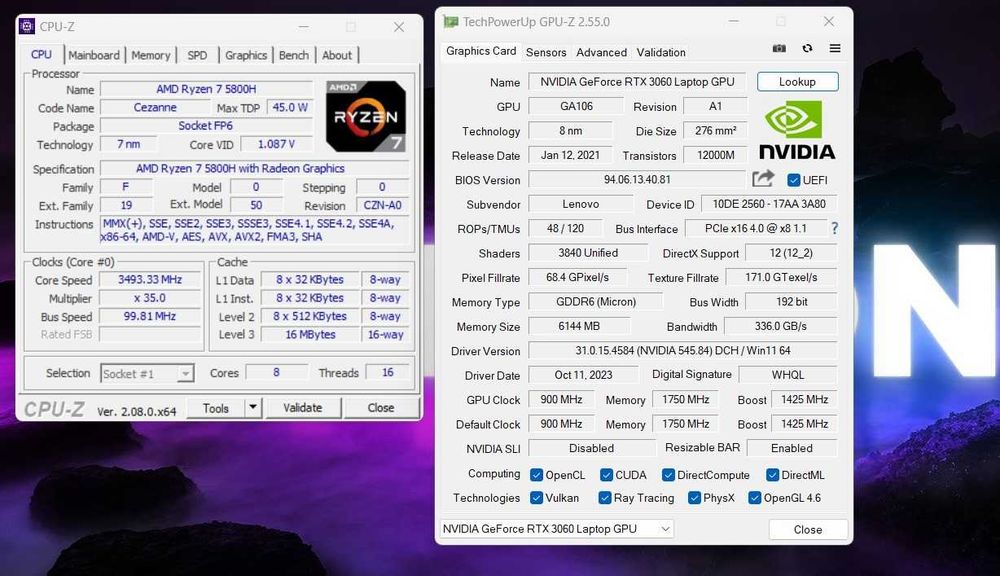Switch to the Sensors tab in GPU-Z
This screenshot has height=576, width=1000.
[x=546, y=52]
